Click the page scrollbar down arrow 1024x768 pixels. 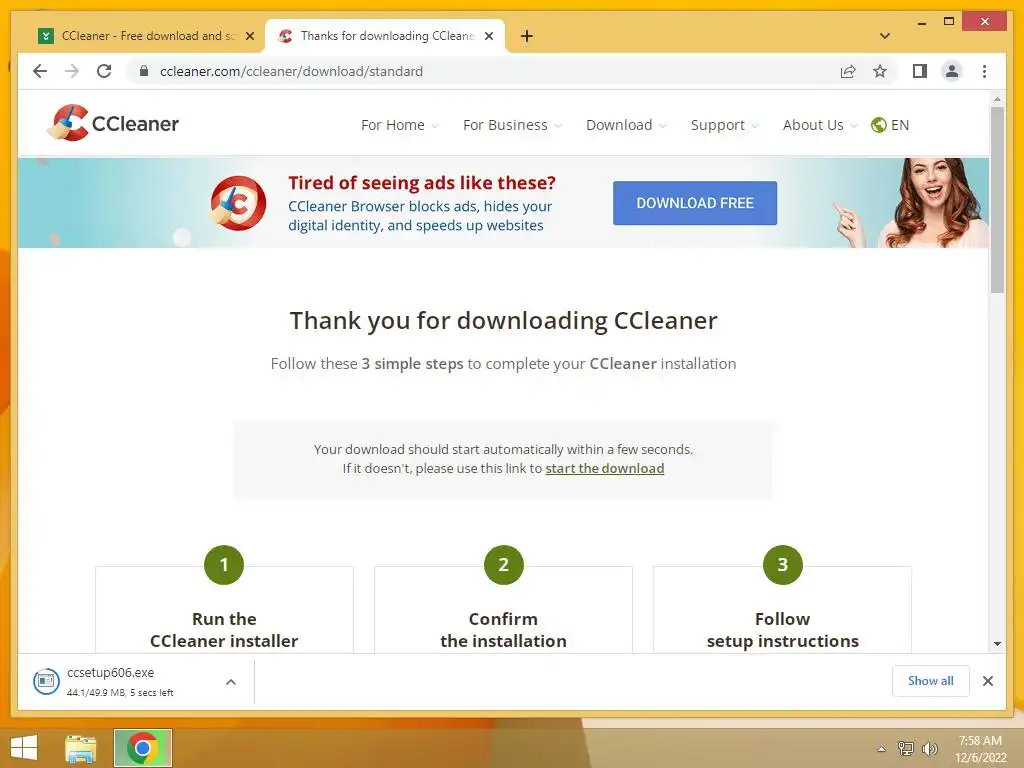coord(997,644)
